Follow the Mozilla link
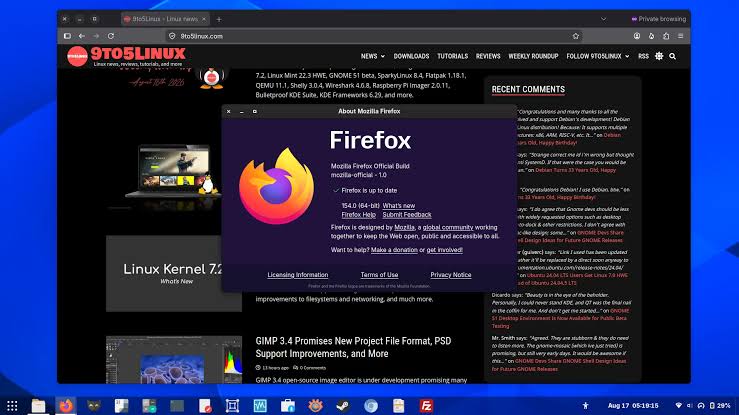 pyautogui.click(x=404, y=228)
